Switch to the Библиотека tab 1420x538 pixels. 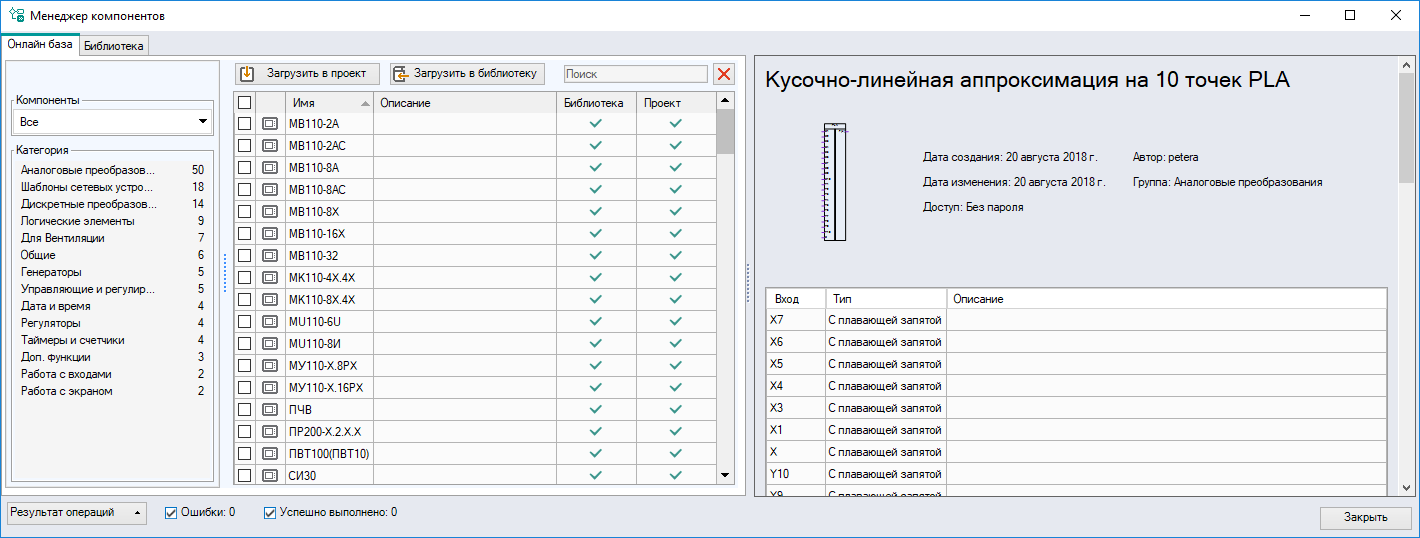click(114, 46)
